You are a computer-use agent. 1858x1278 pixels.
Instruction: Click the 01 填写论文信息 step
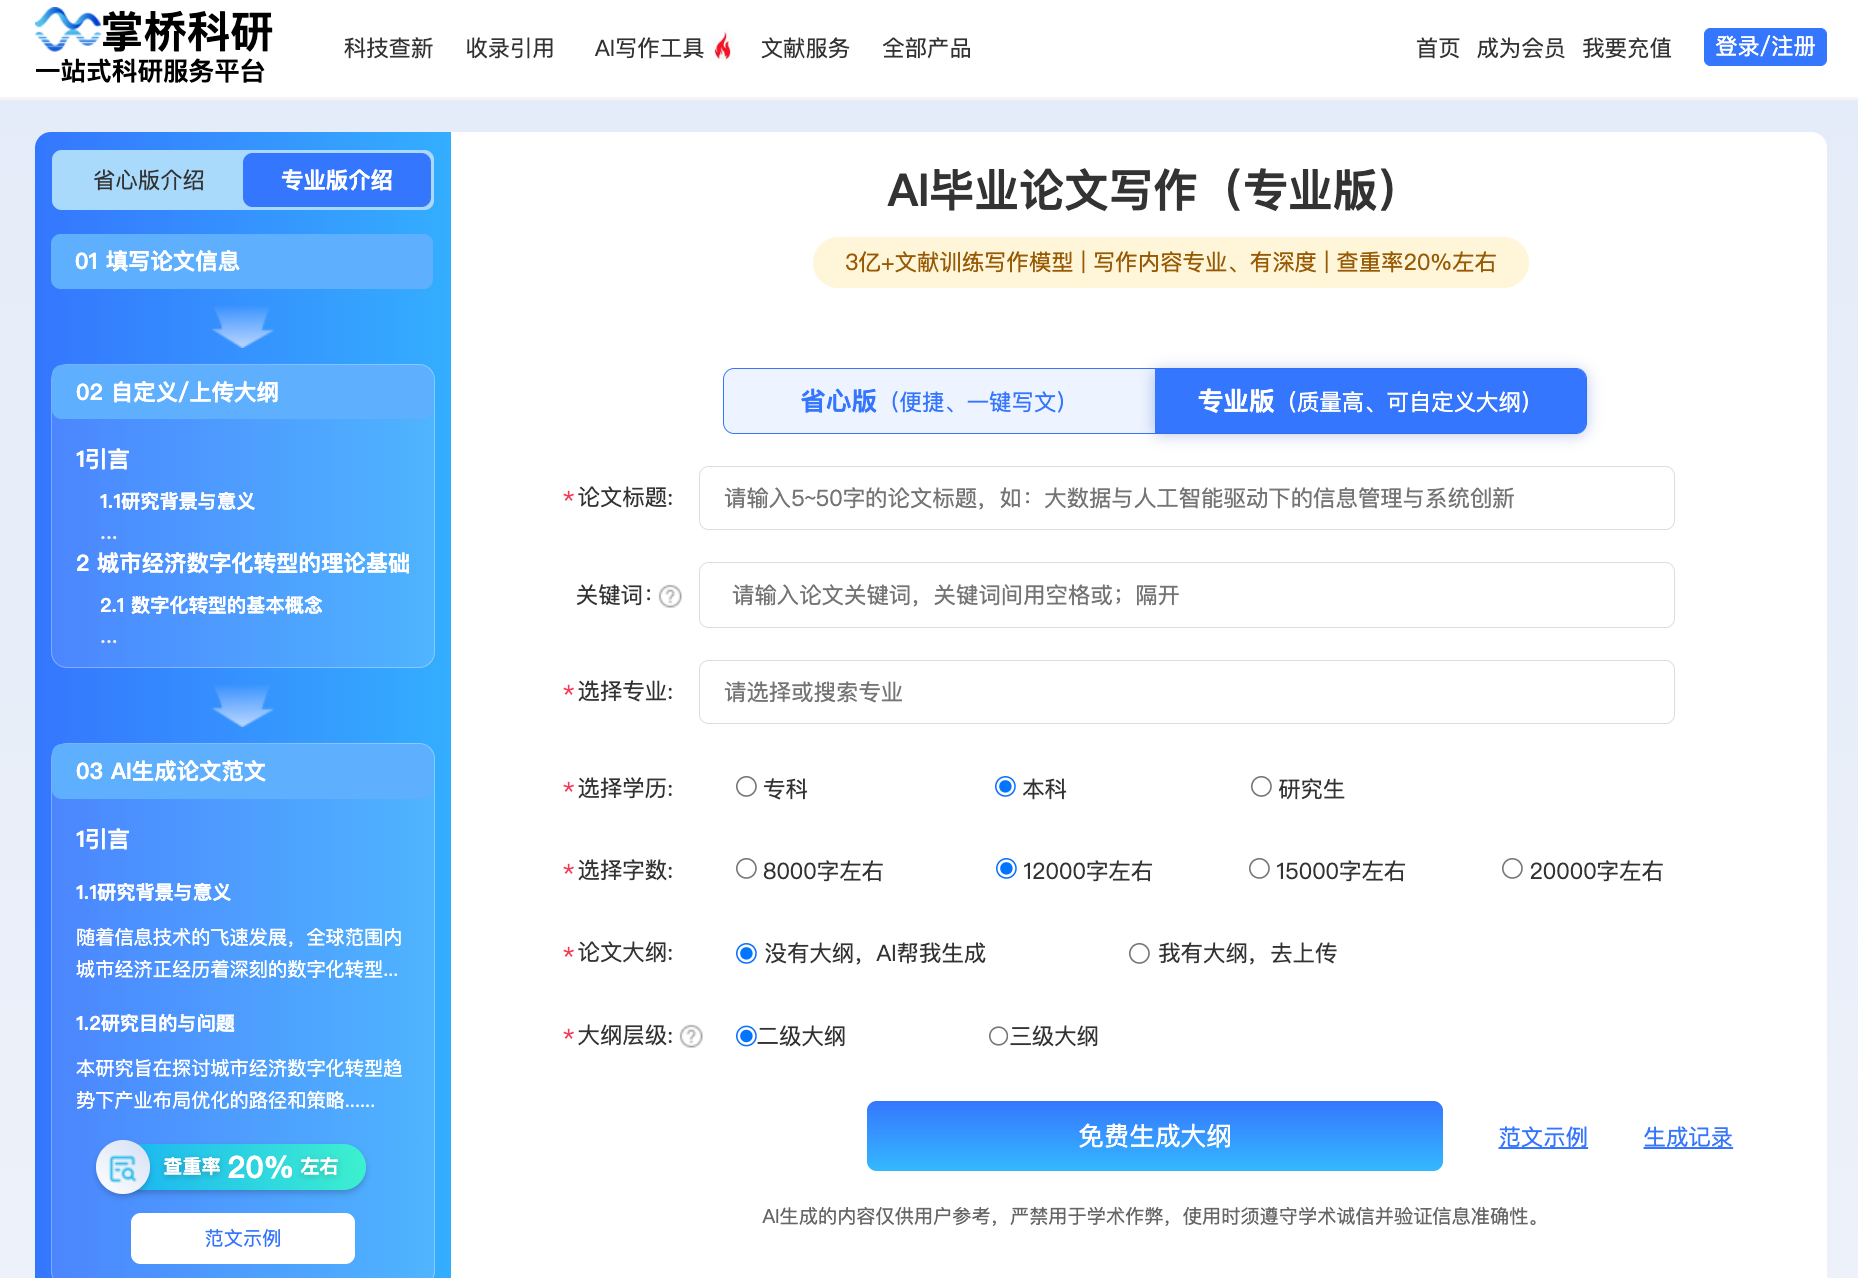242,261
